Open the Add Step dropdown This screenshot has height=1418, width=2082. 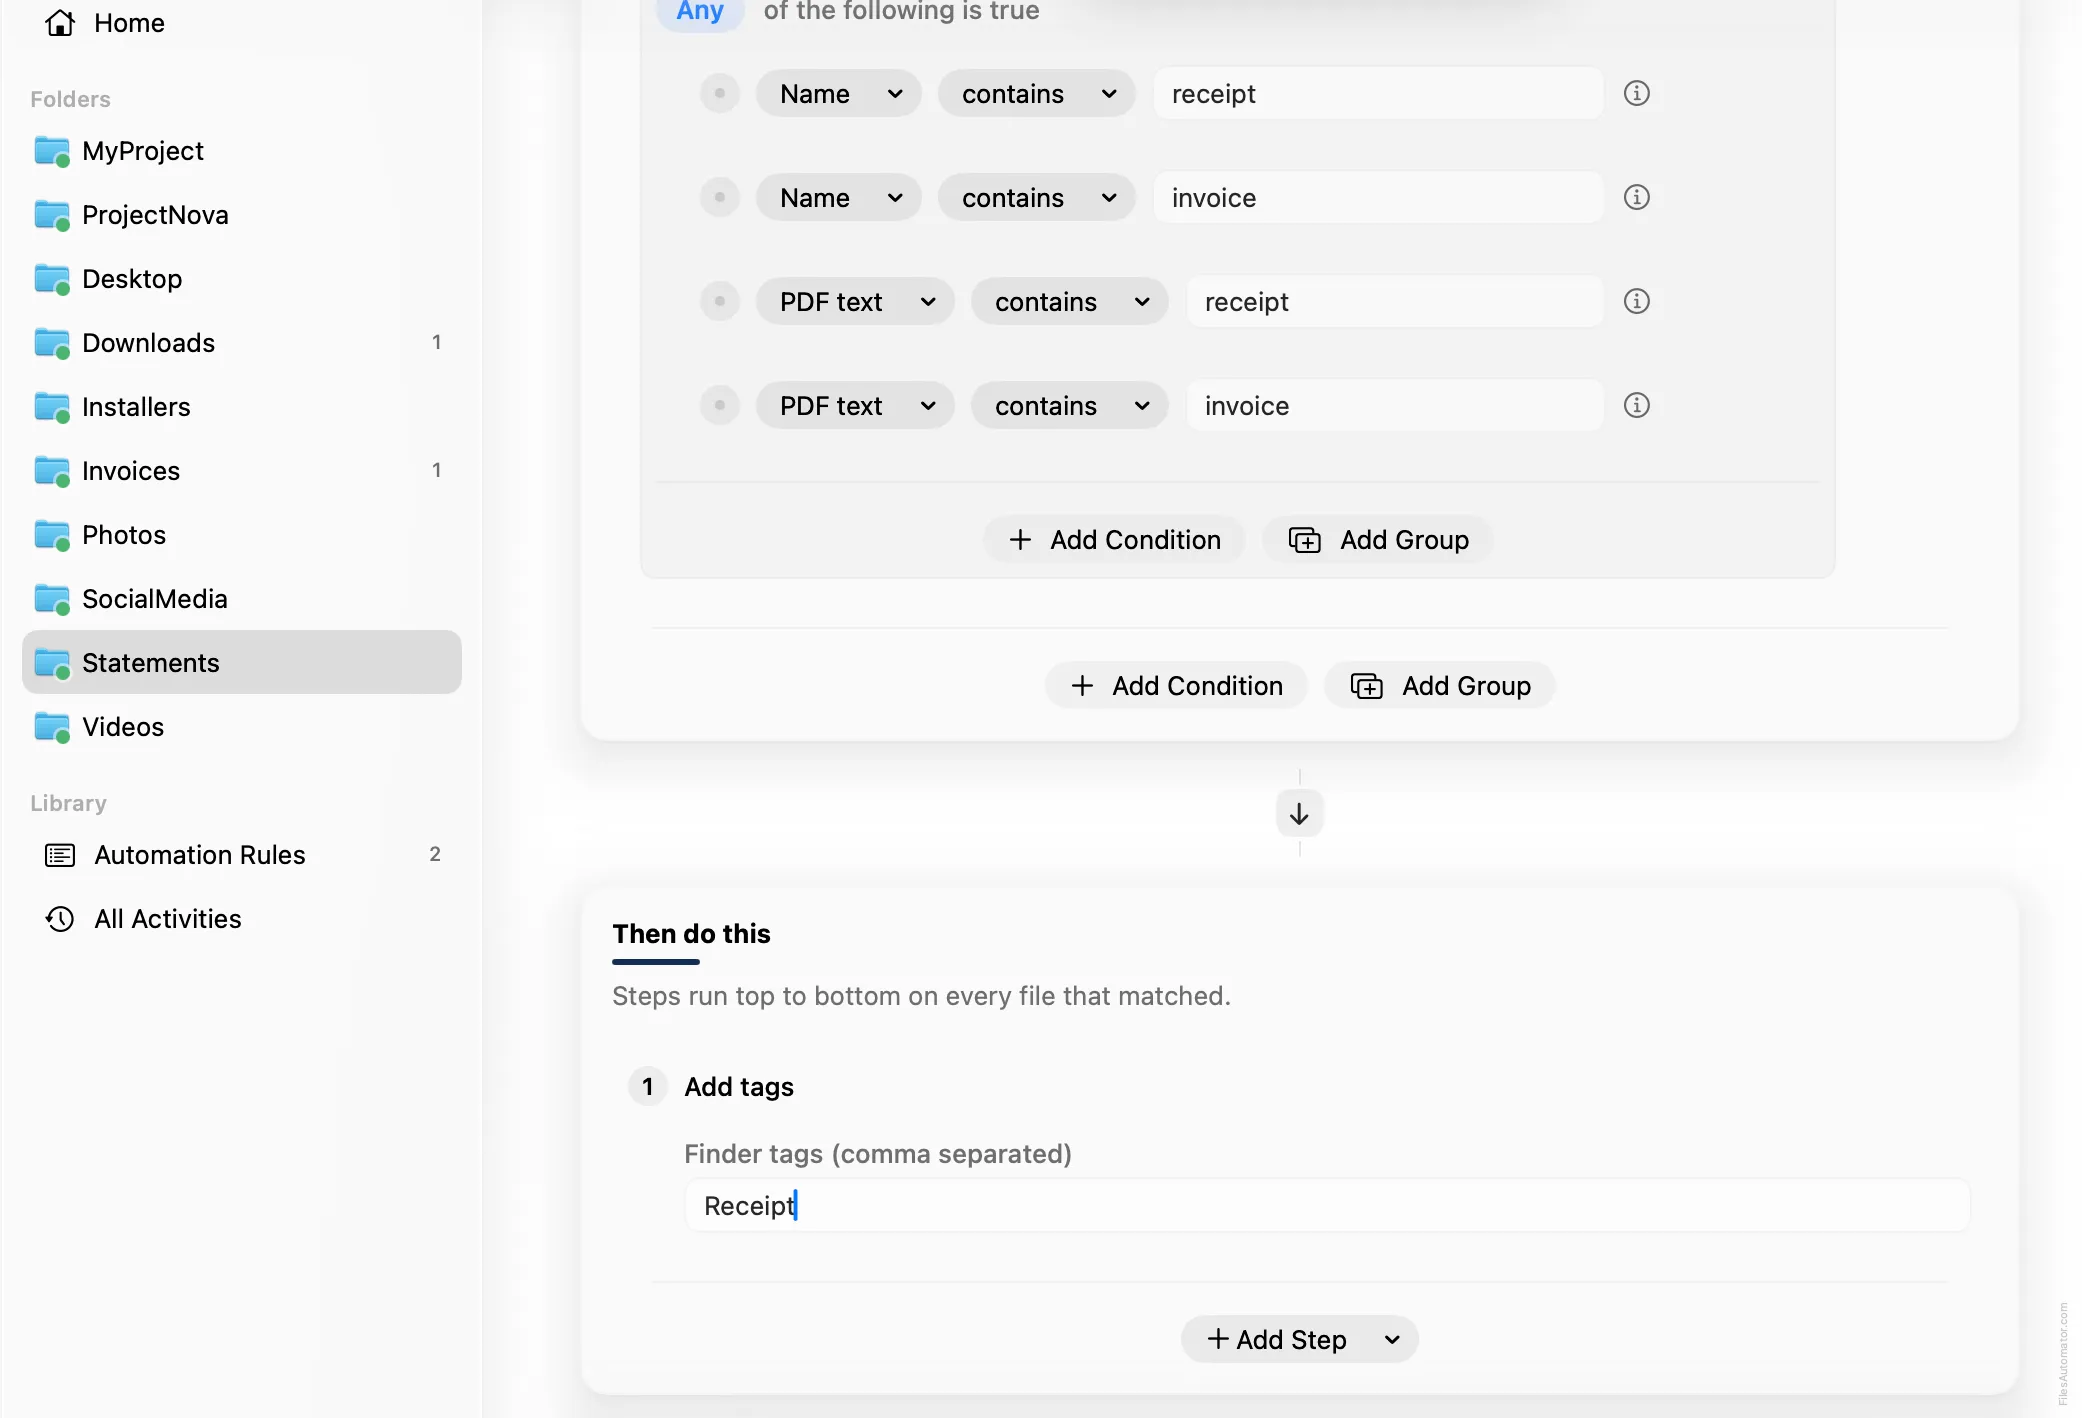tap(1299, 1339)
